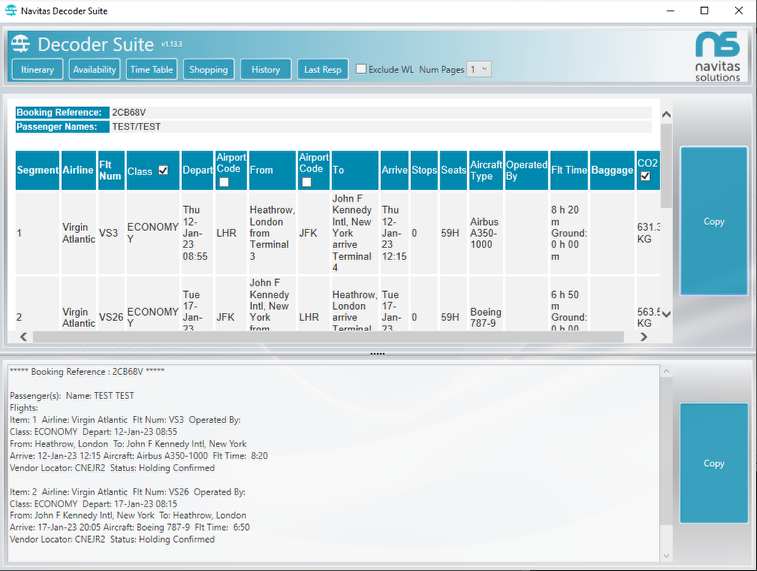Click the Decoder Suite globe logo icon

click(x=20, y=44)
